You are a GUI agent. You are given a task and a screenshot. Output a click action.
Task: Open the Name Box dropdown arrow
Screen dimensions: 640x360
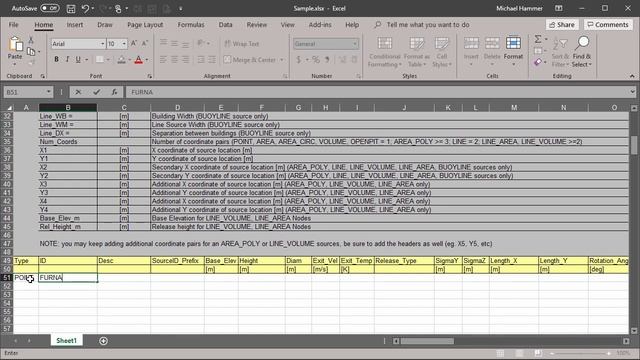click(x=48, y=92)
